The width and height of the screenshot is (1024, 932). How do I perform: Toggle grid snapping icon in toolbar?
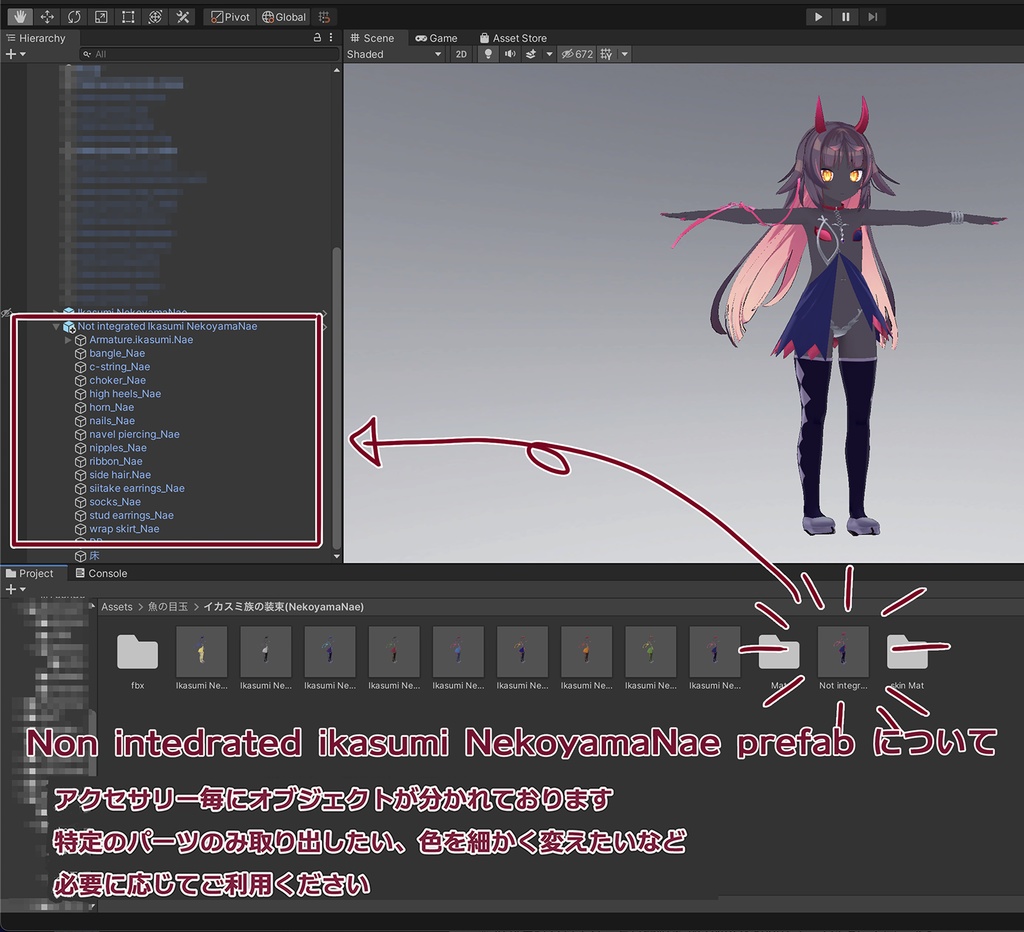point(324,17)
